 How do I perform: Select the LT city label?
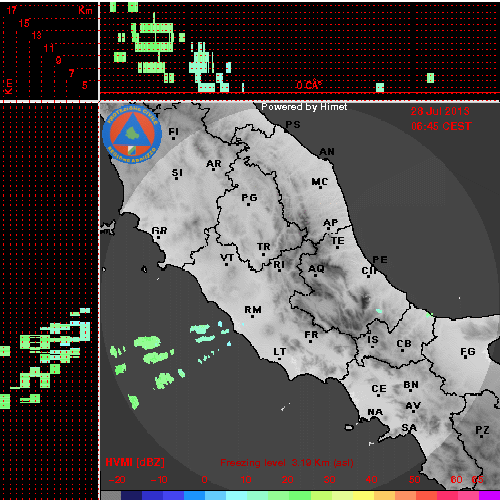(280, 352)
